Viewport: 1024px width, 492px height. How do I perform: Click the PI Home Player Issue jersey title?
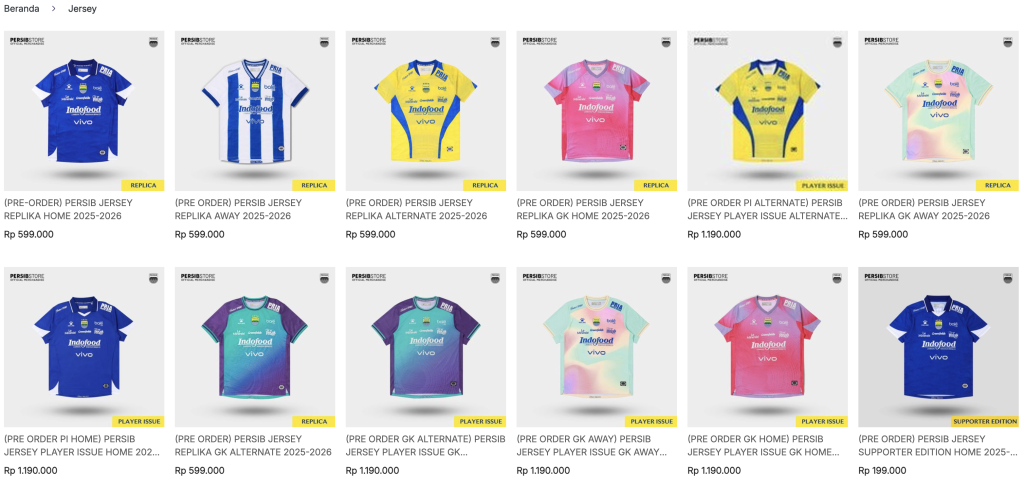click(82, 445)
